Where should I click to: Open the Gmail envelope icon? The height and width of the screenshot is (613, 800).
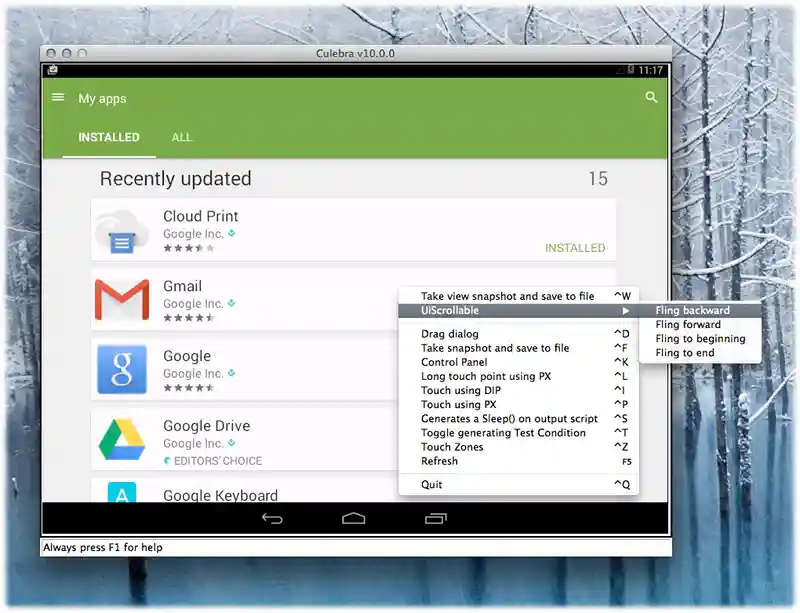122,300
